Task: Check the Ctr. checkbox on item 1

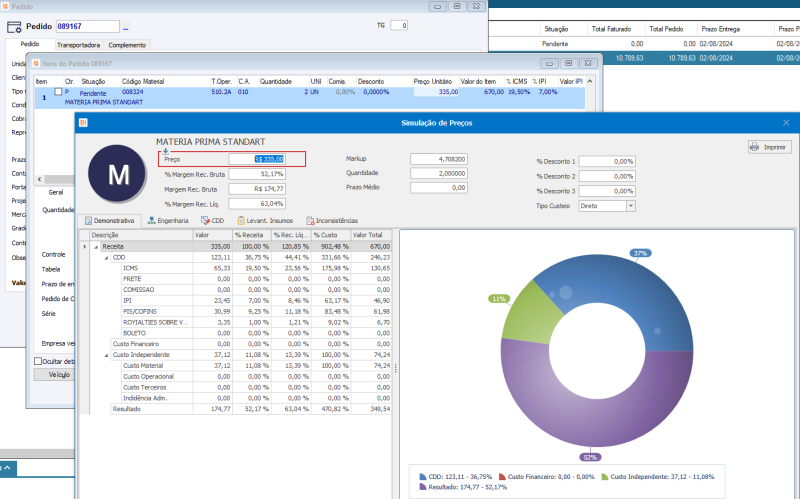Action: (x=58, y=92)
